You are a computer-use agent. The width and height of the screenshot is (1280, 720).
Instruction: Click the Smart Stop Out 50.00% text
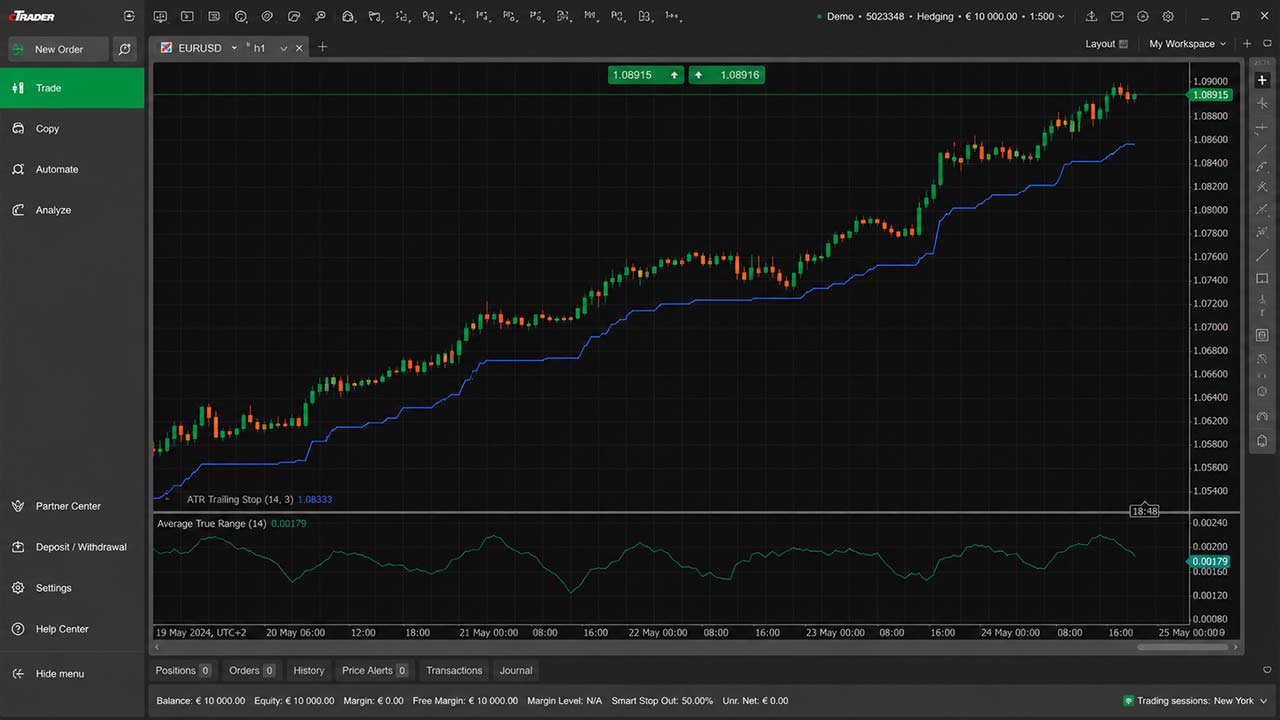coord(662,701)
